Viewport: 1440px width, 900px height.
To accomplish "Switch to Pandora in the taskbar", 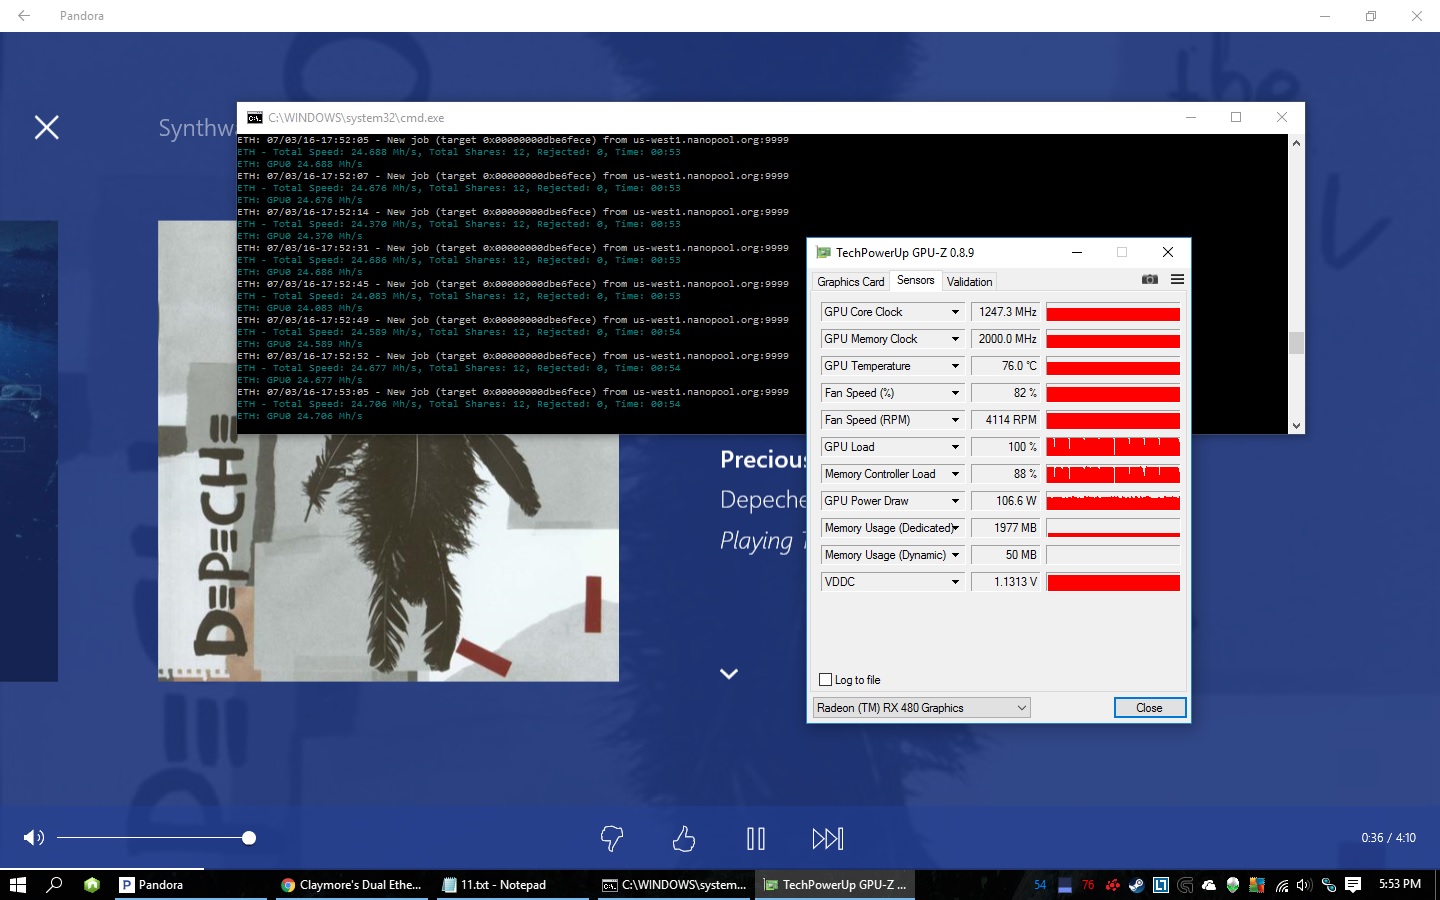I will tap(191, 885).
